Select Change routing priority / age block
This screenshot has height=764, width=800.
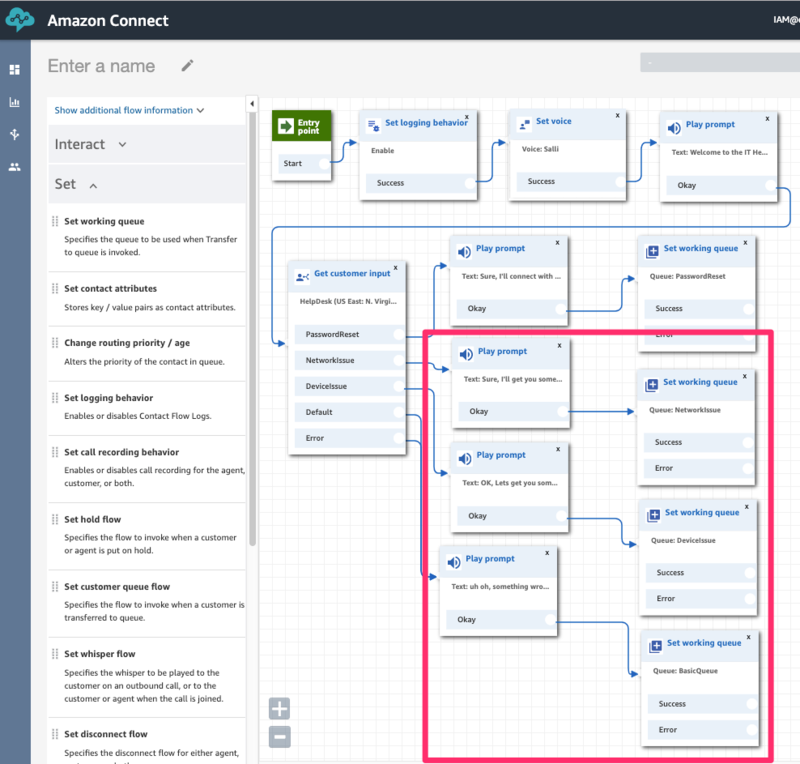[147, 352]
